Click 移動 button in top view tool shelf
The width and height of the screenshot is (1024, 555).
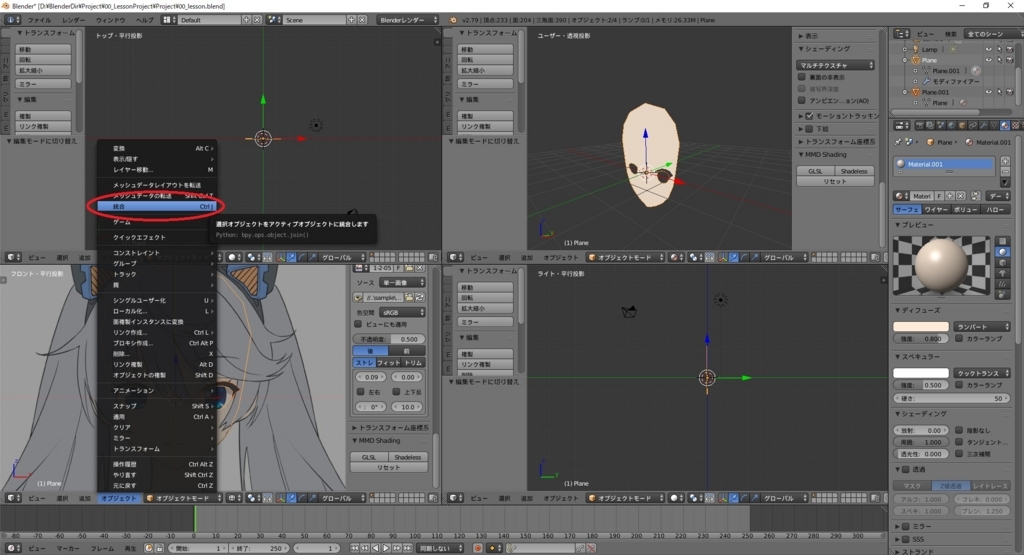(43, 50)
